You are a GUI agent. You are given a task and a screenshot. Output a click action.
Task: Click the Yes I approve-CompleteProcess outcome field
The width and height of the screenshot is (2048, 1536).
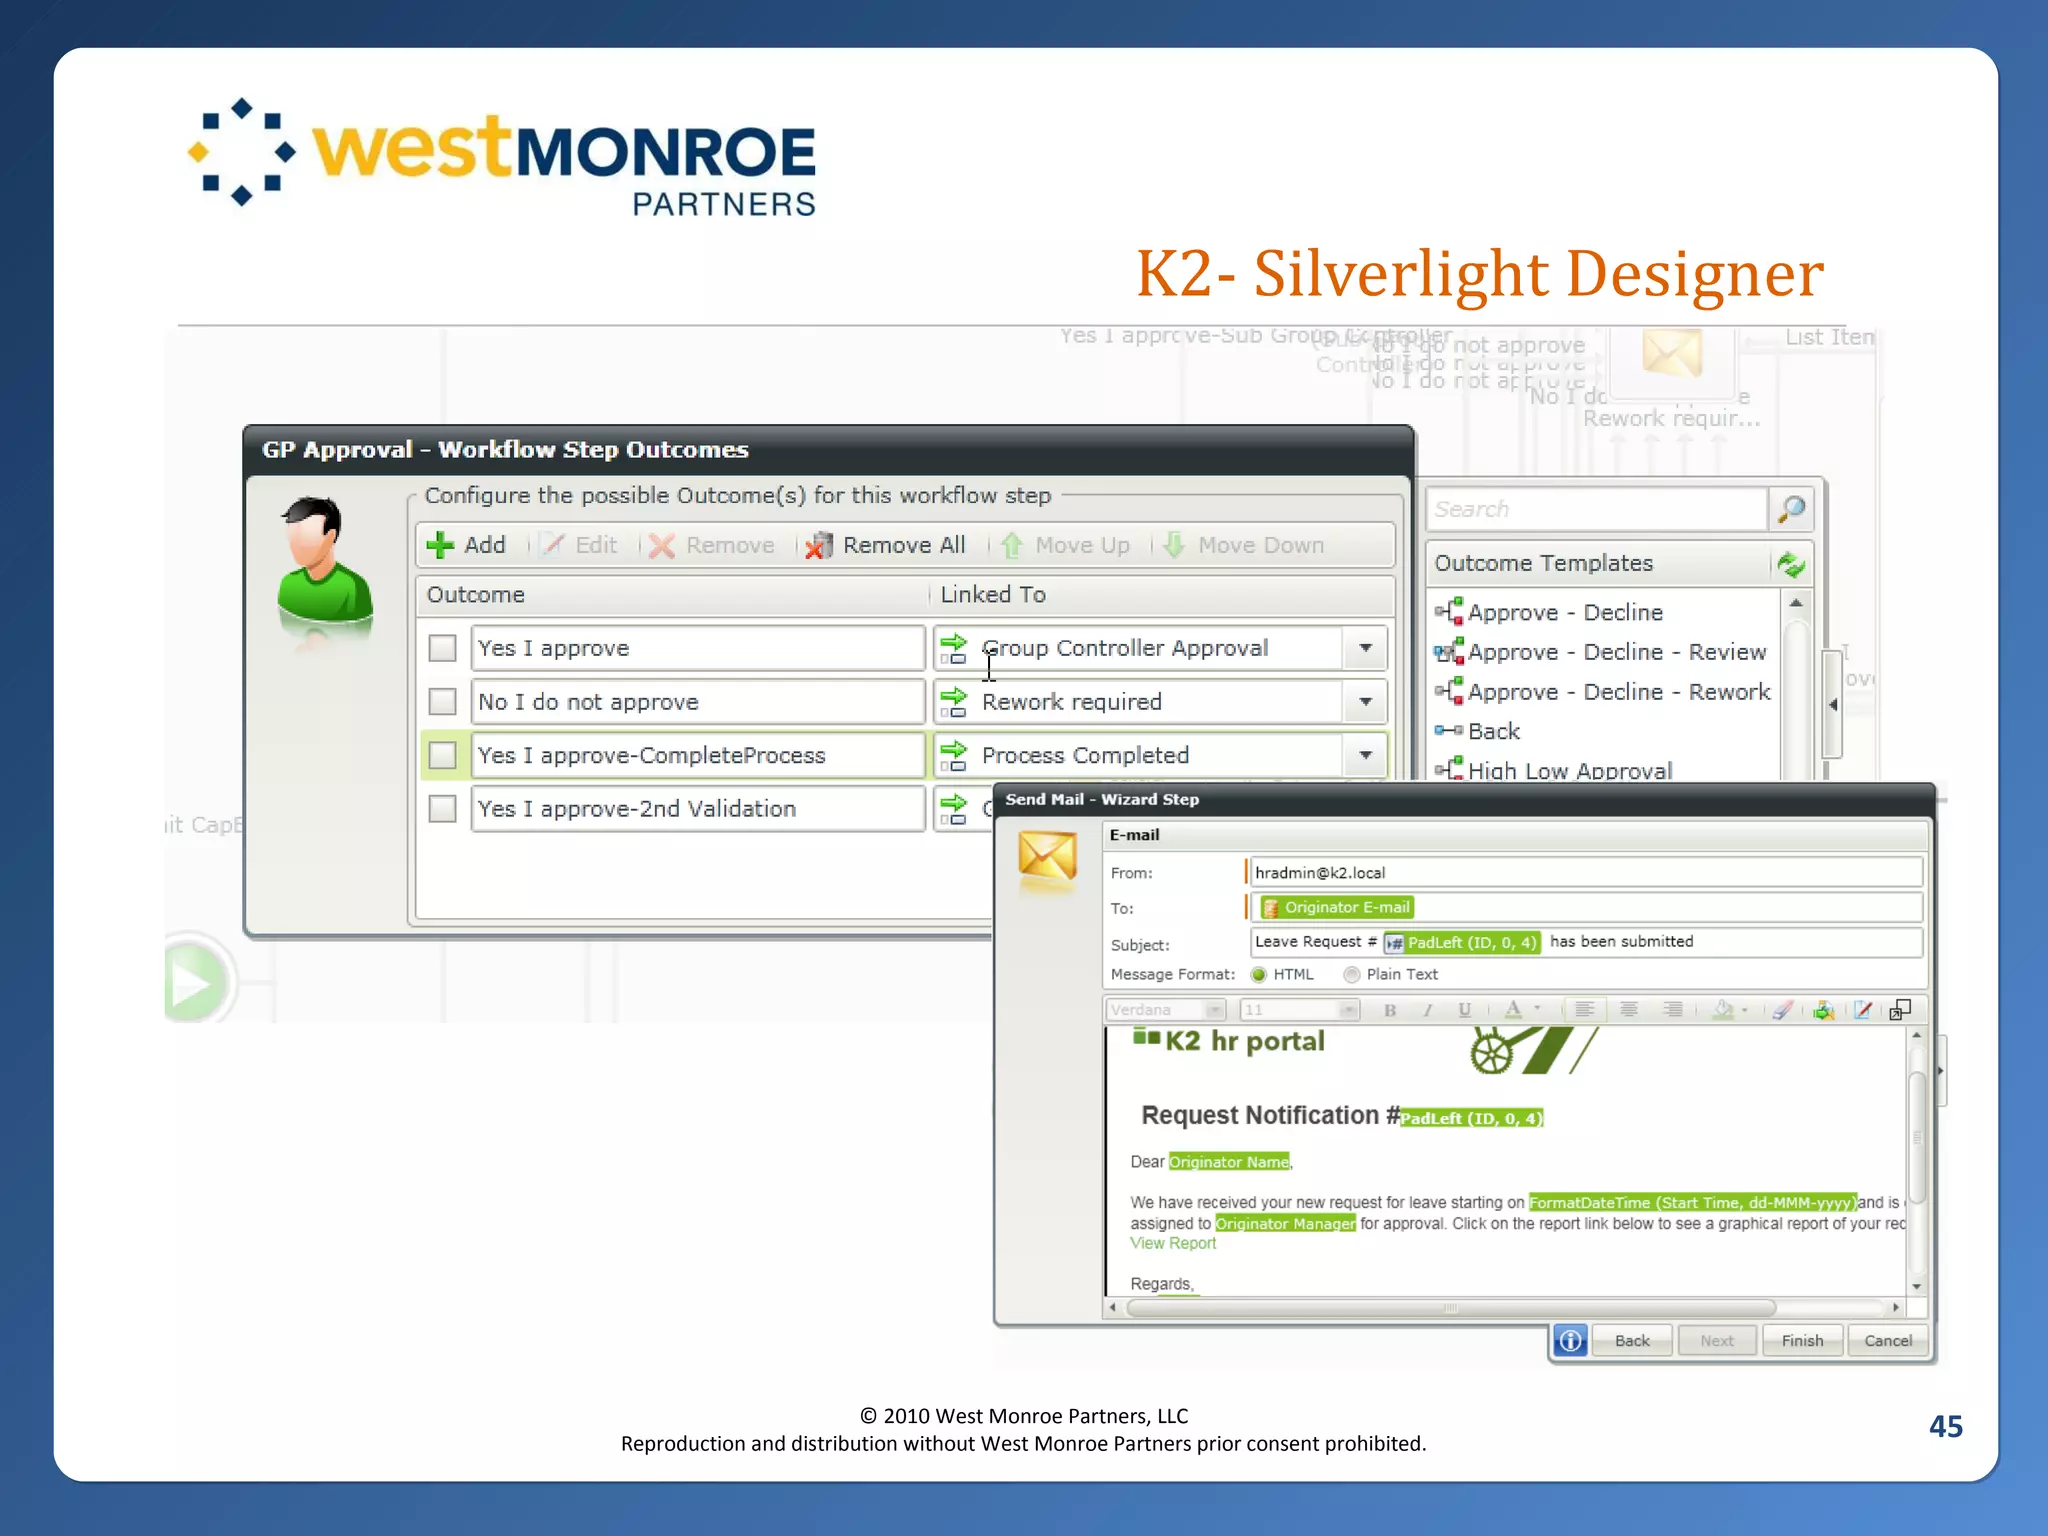pyautogui.click(x=697, y=755)
